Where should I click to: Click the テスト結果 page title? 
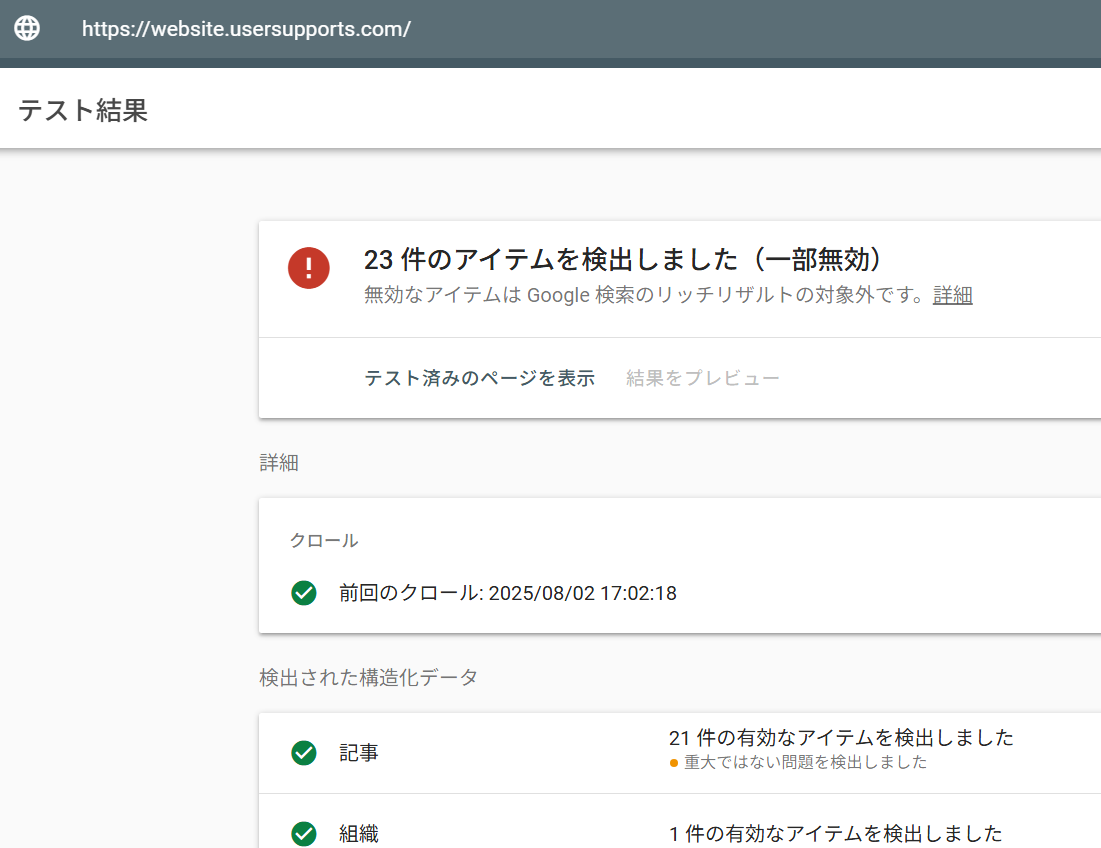(83, 110)
